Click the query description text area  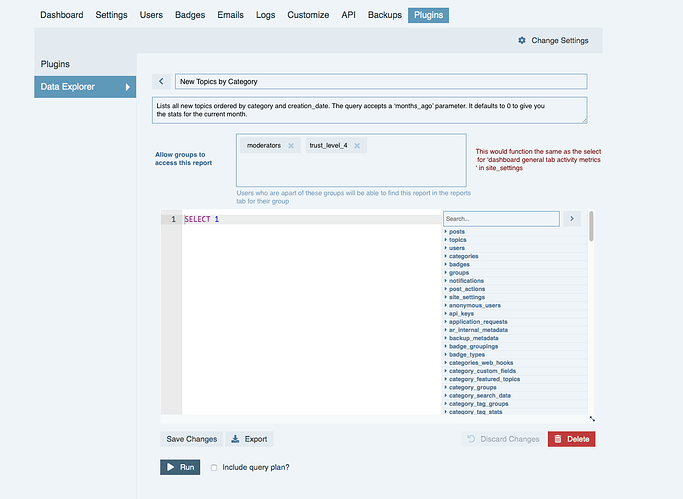click(369, 110)
